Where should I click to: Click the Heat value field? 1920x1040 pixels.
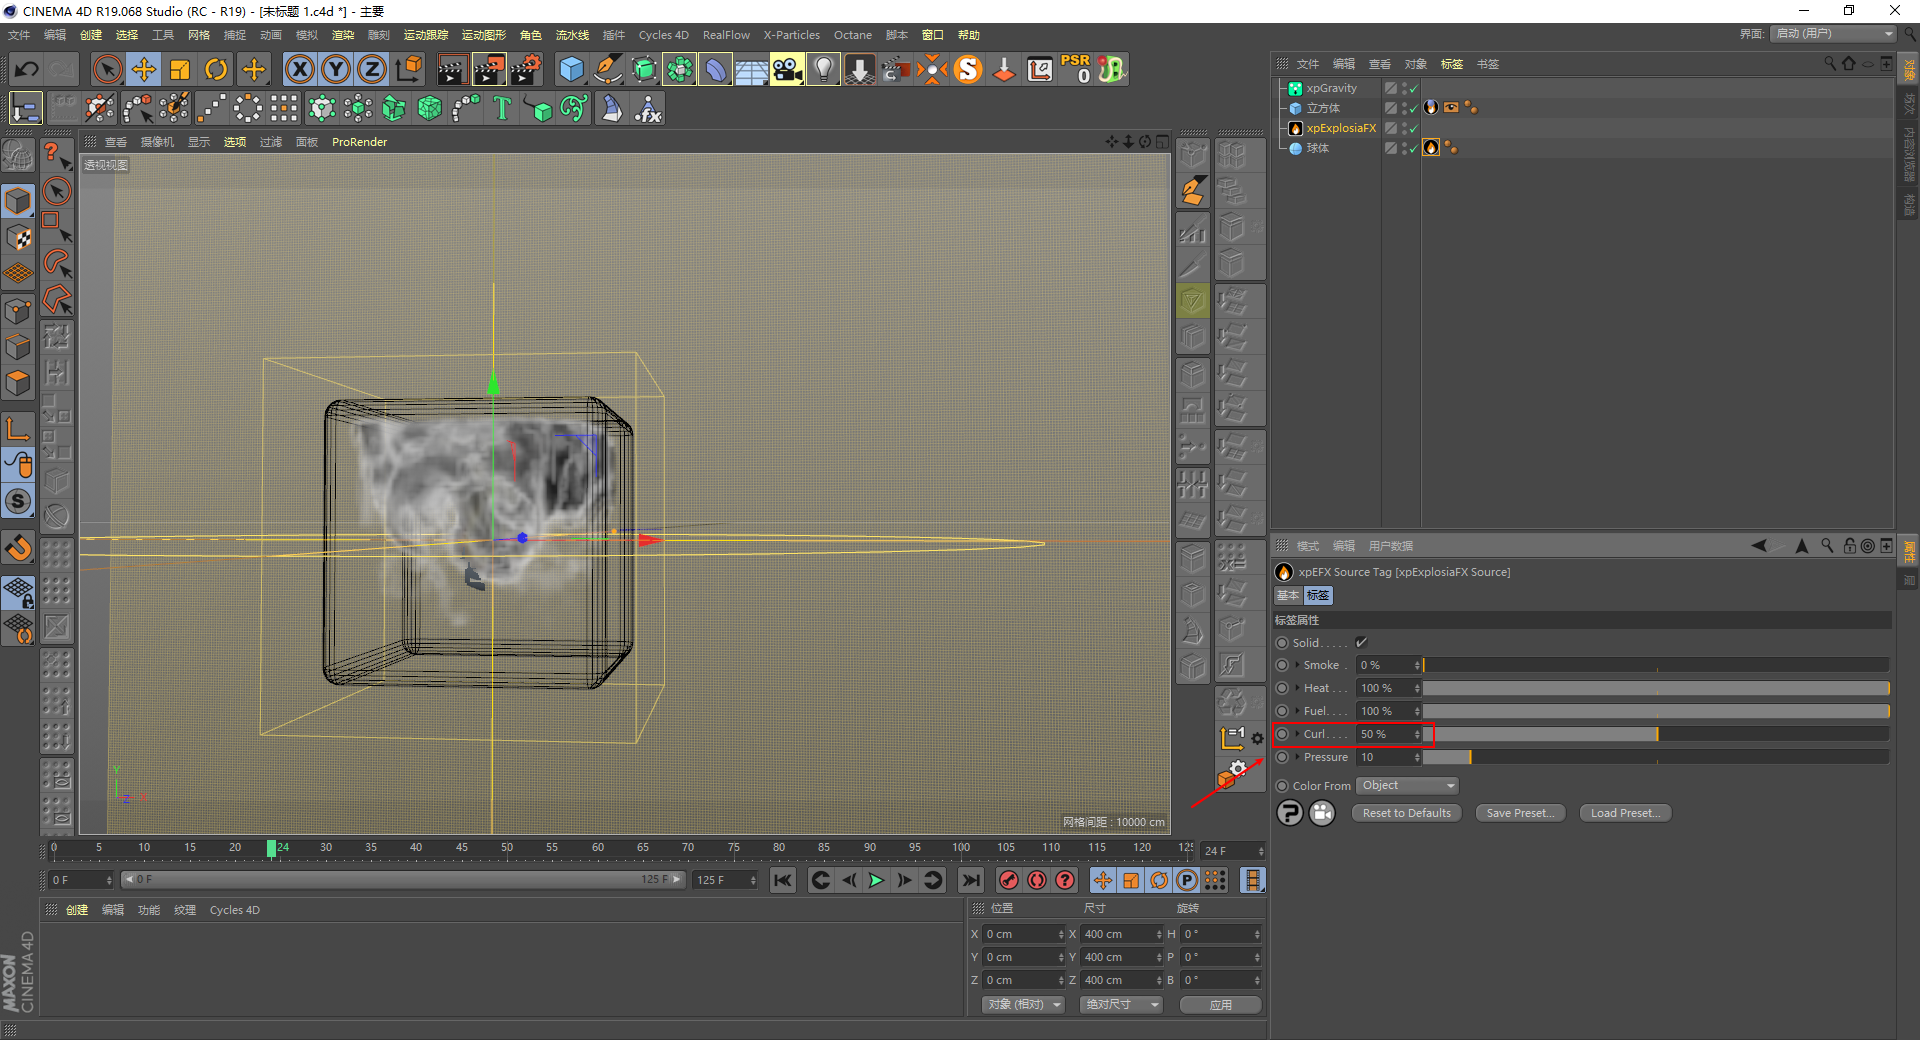[x=1388, y=688]
